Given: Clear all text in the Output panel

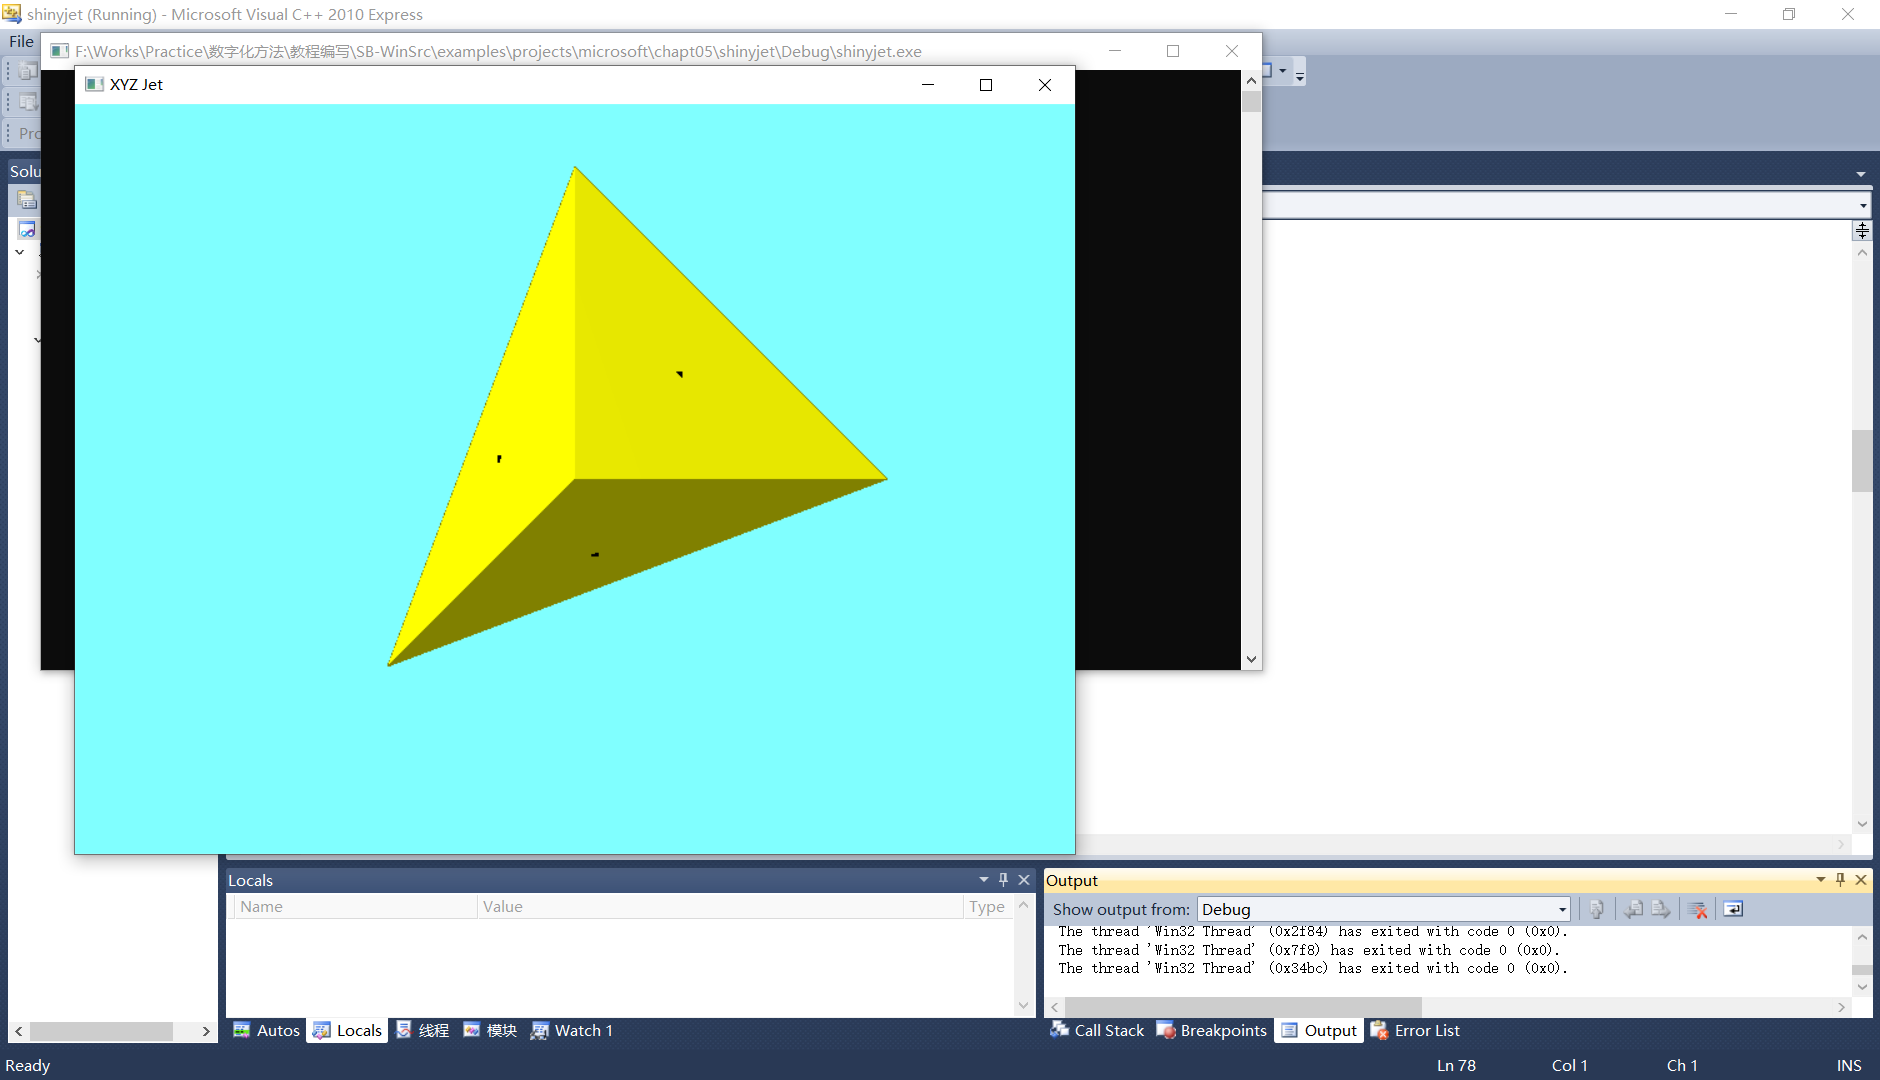Looking at the screenshot, I should click(x=1697, y=909).
